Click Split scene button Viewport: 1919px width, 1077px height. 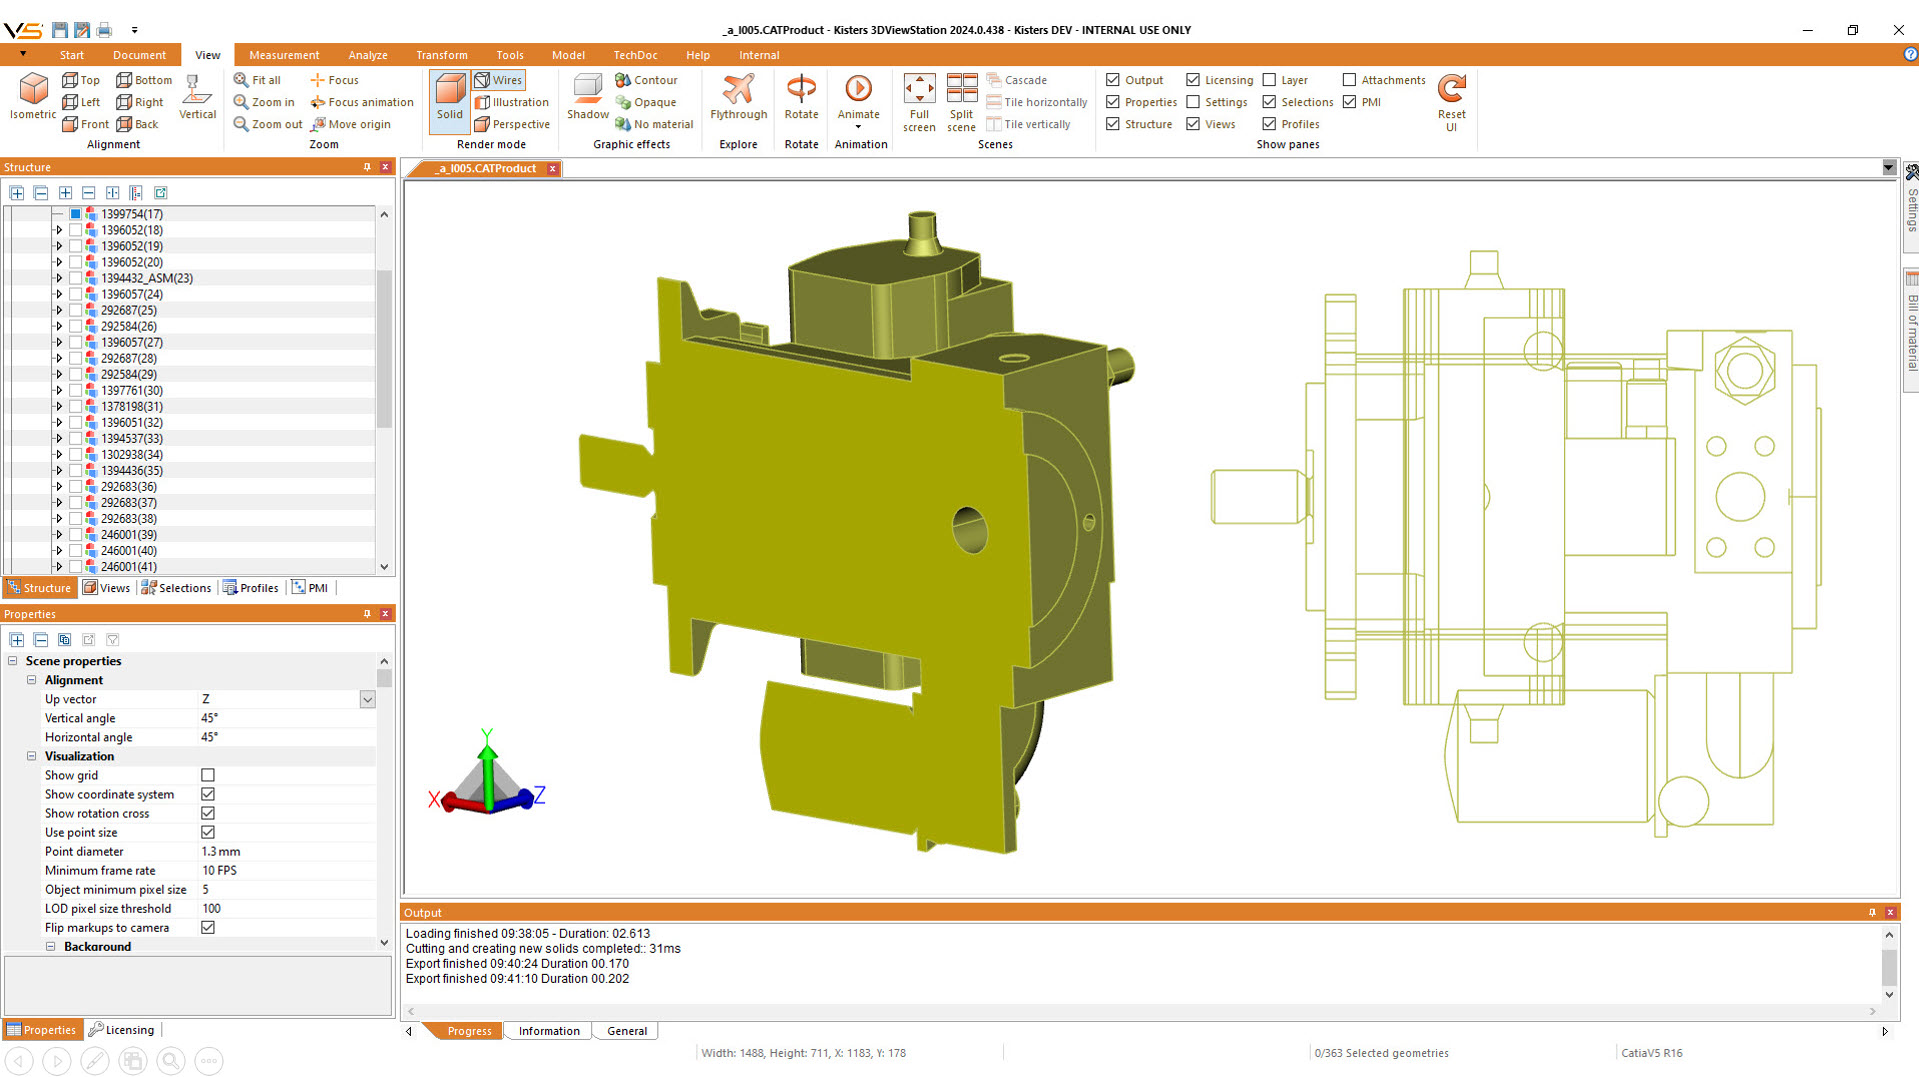click(x=961, y=101)
